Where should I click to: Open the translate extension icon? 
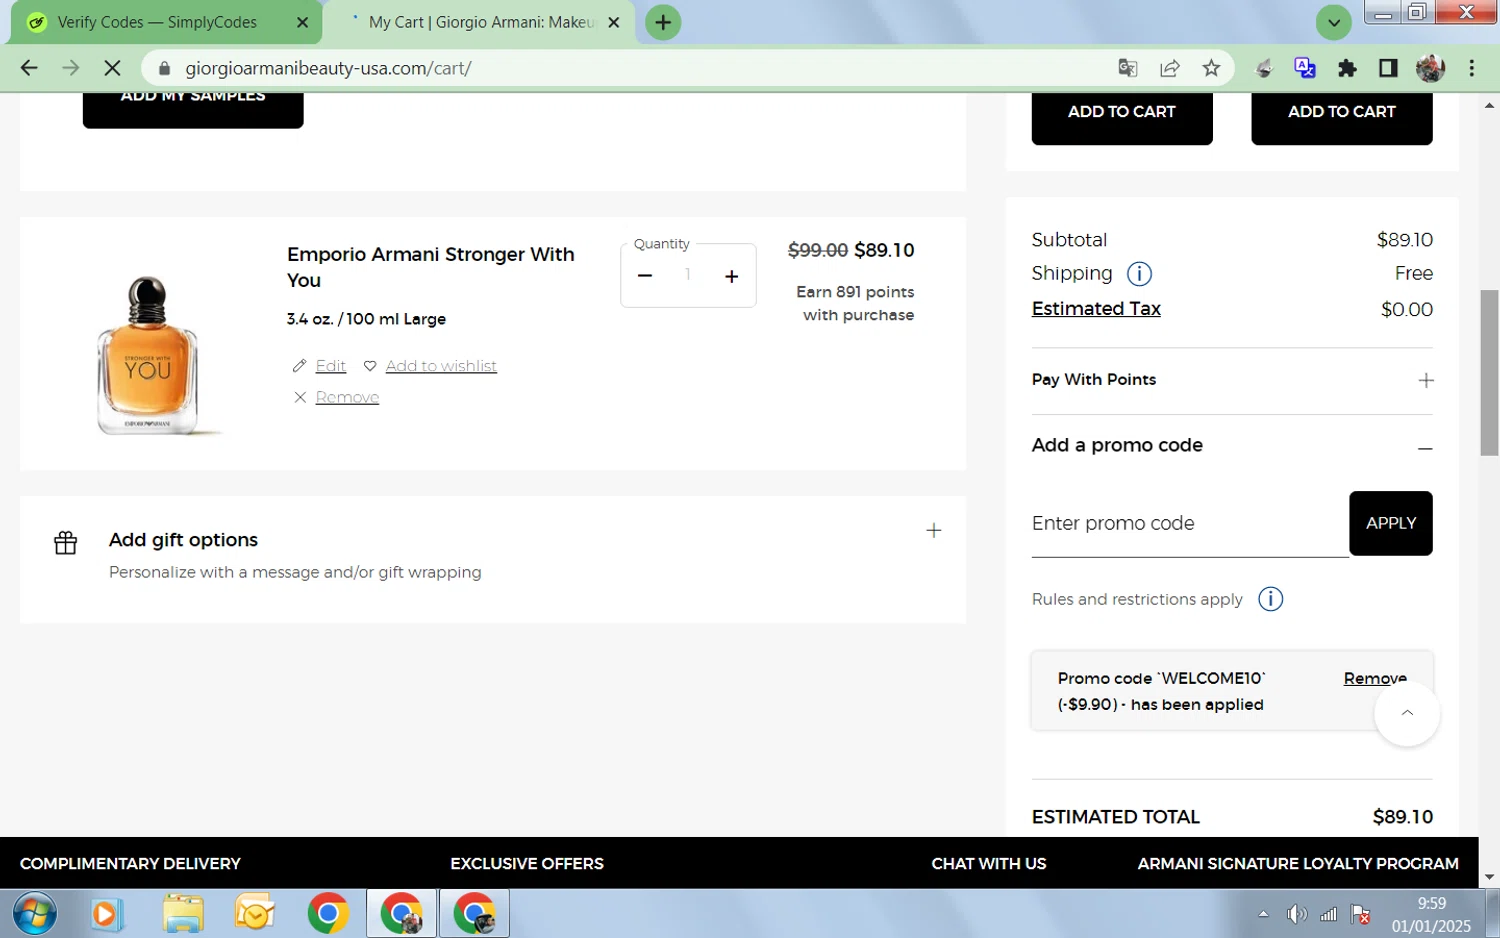[1305, 68]
